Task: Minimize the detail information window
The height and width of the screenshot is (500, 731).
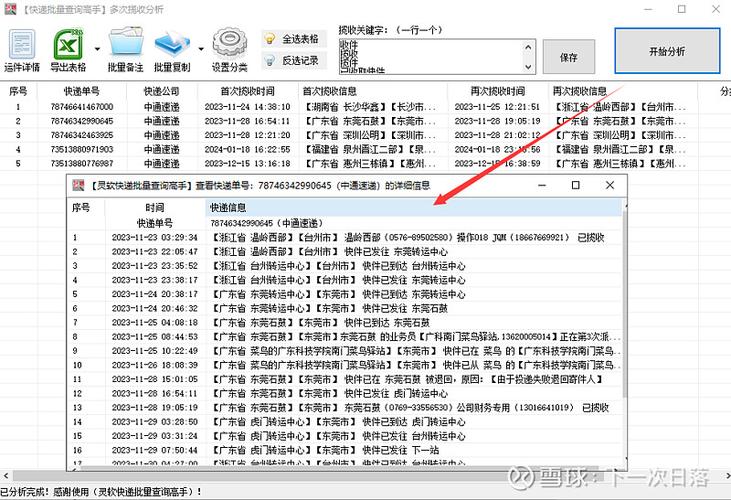Action: coord(542,185)
